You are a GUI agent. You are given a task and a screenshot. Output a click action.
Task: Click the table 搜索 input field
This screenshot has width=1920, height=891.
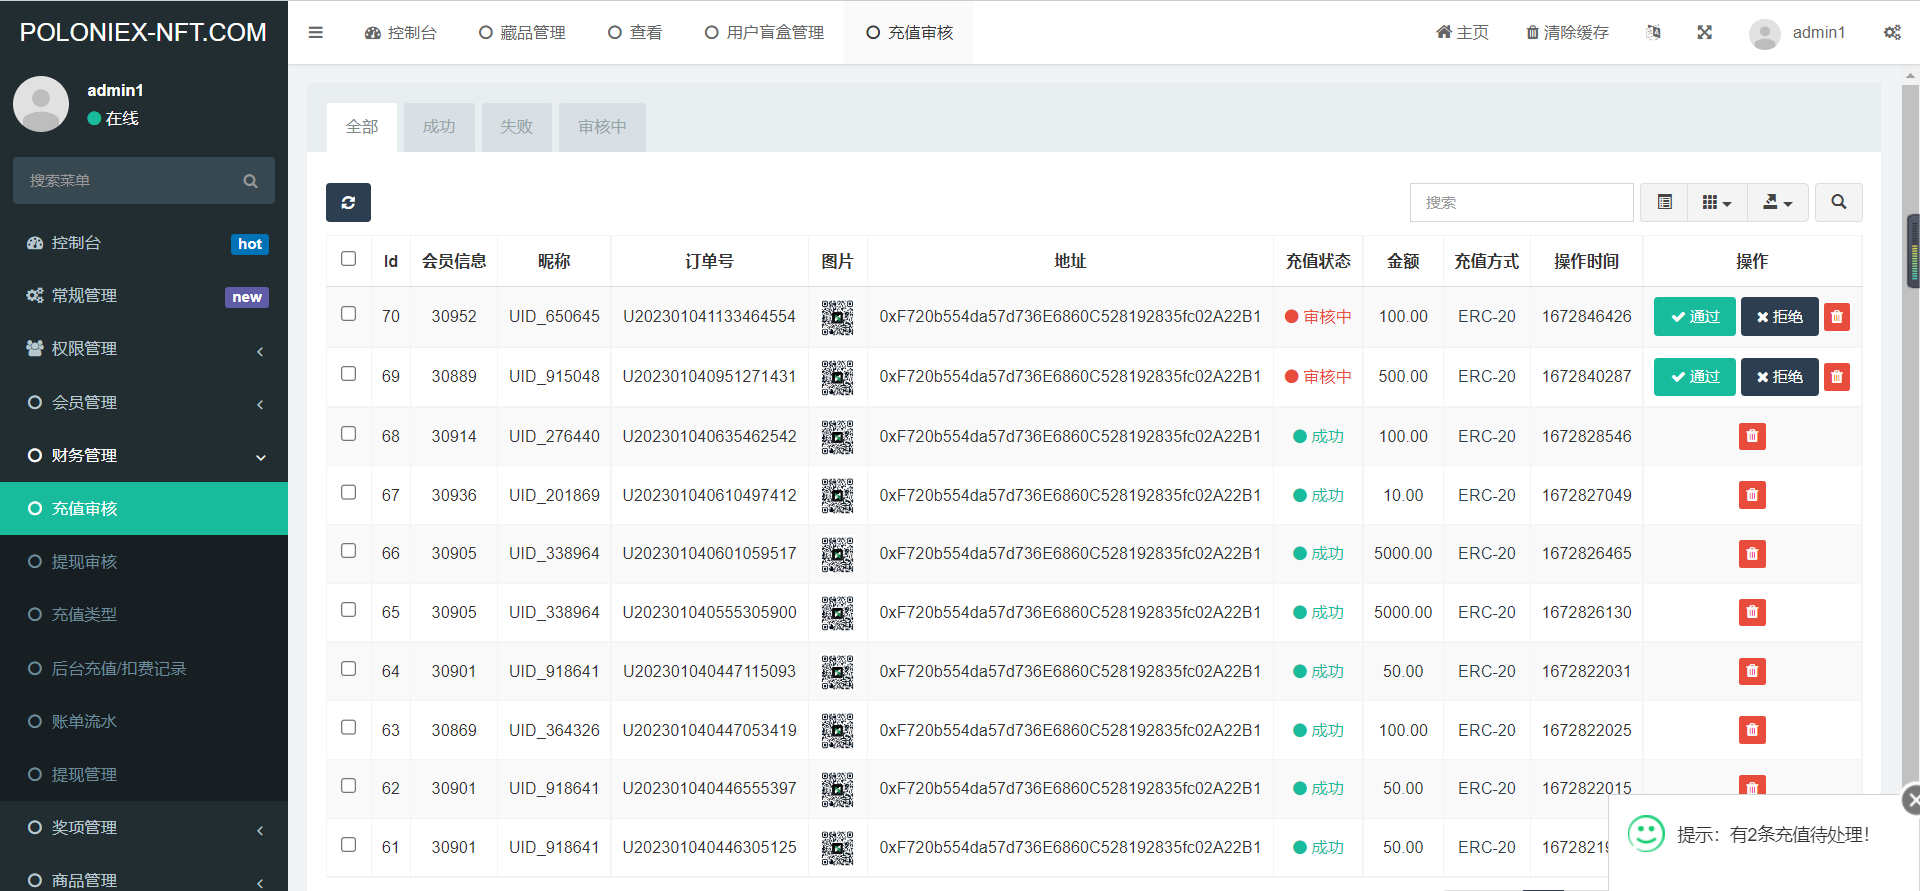[1521, 202]
